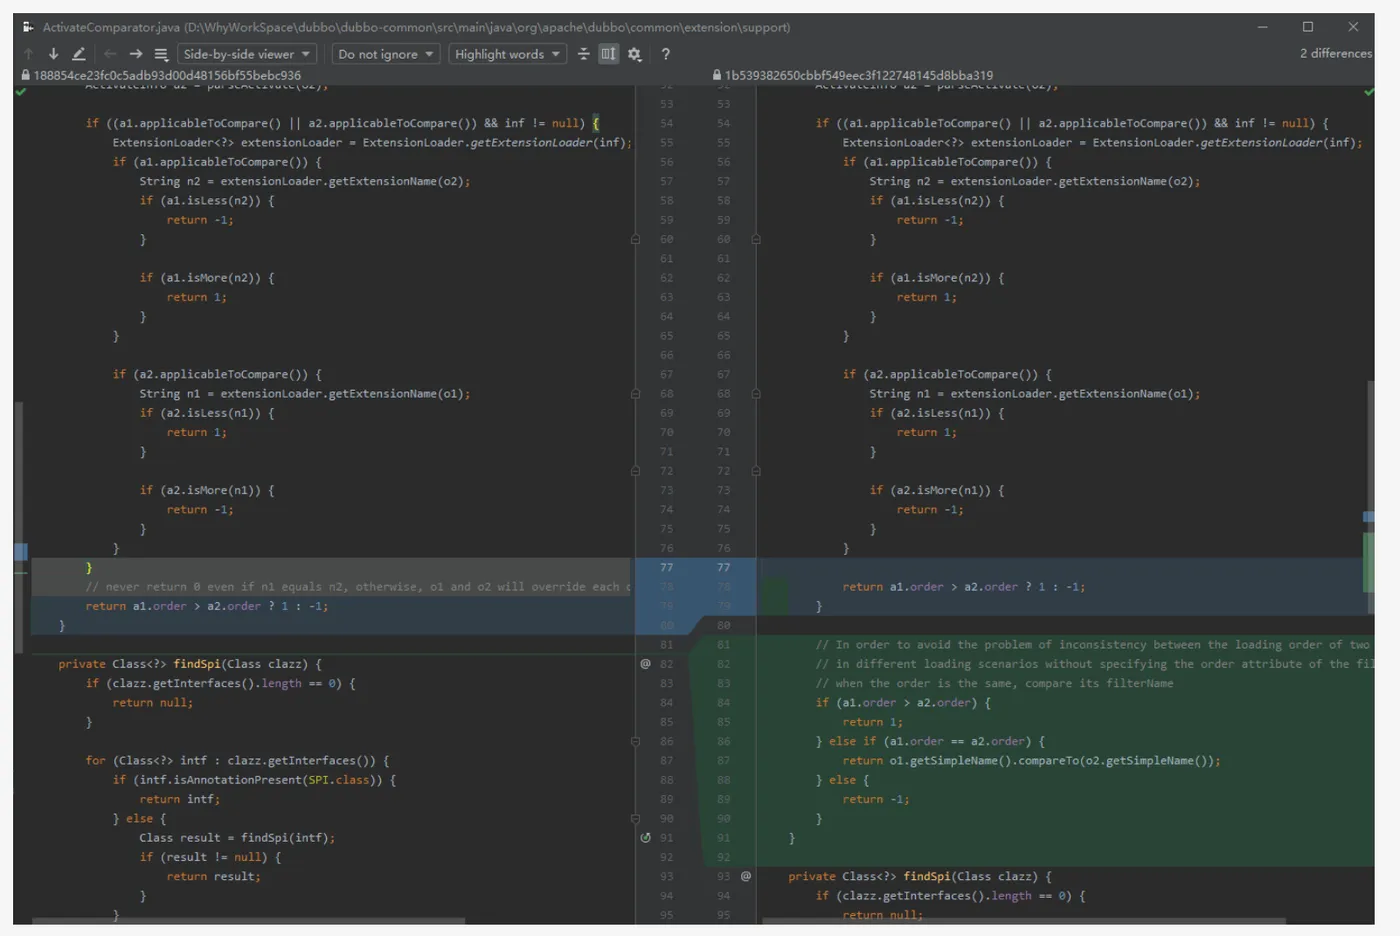Click right line 'else if (a1.order == a2.order)'
This screenshot has width=1400, height=936.
pyautogui.click(x=930, y=741)
